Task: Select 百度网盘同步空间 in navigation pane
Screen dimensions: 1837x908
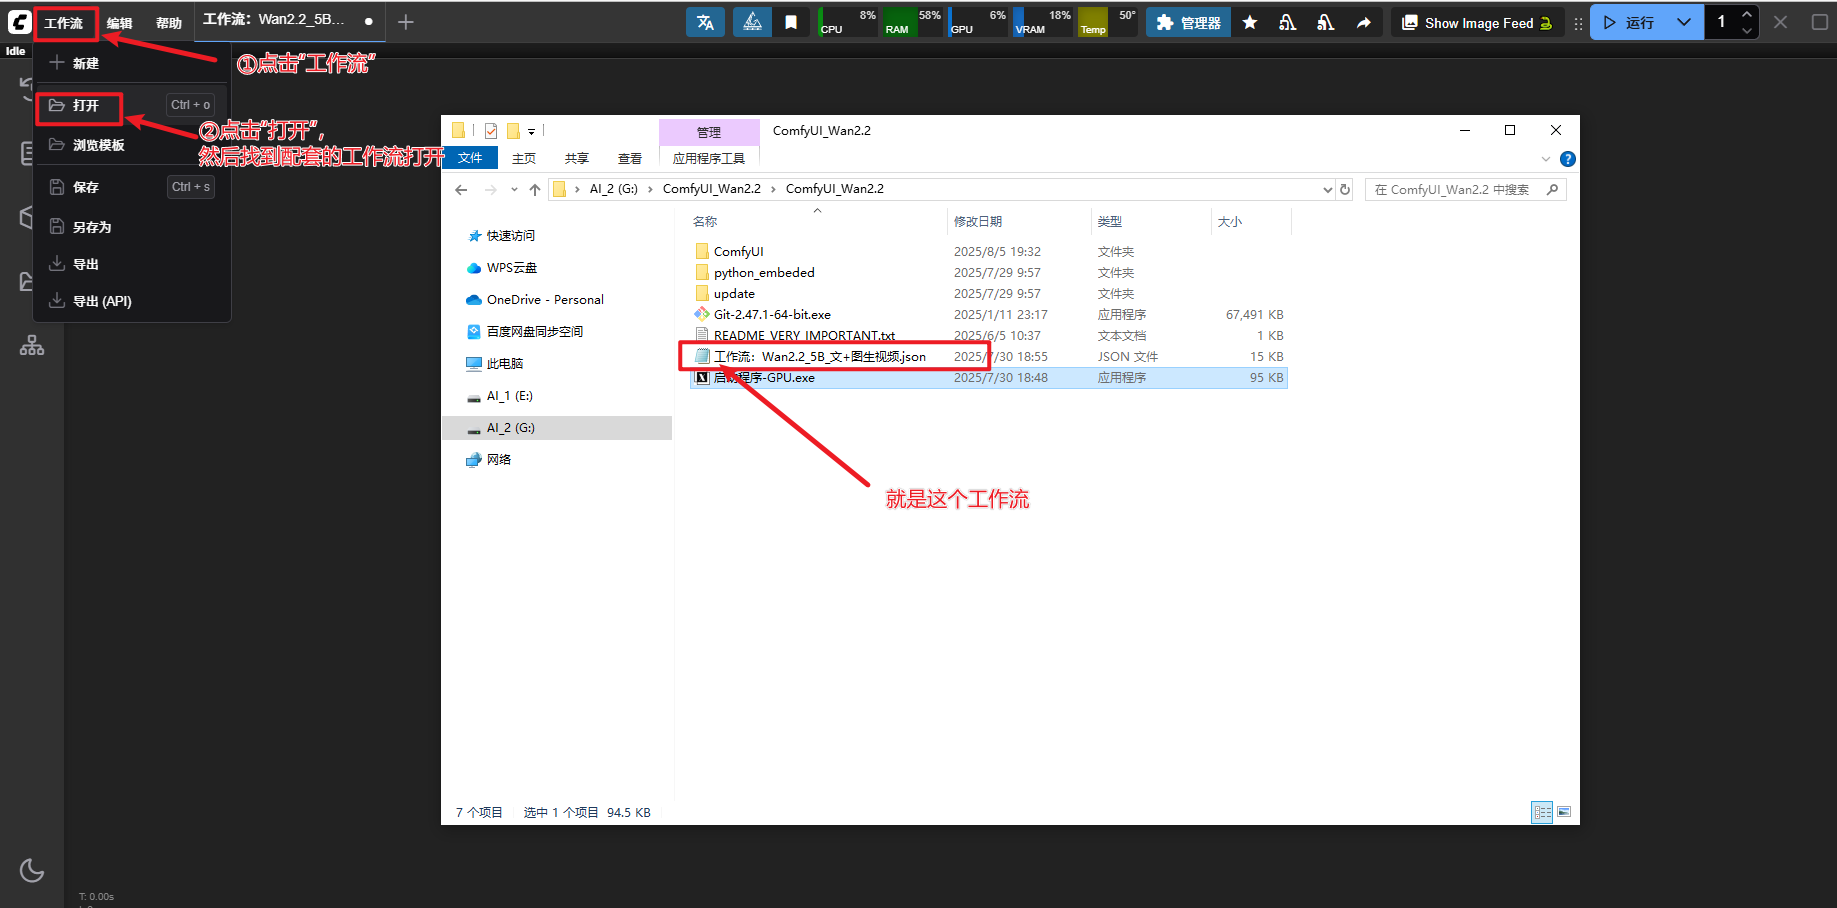Action: [526, 332]
